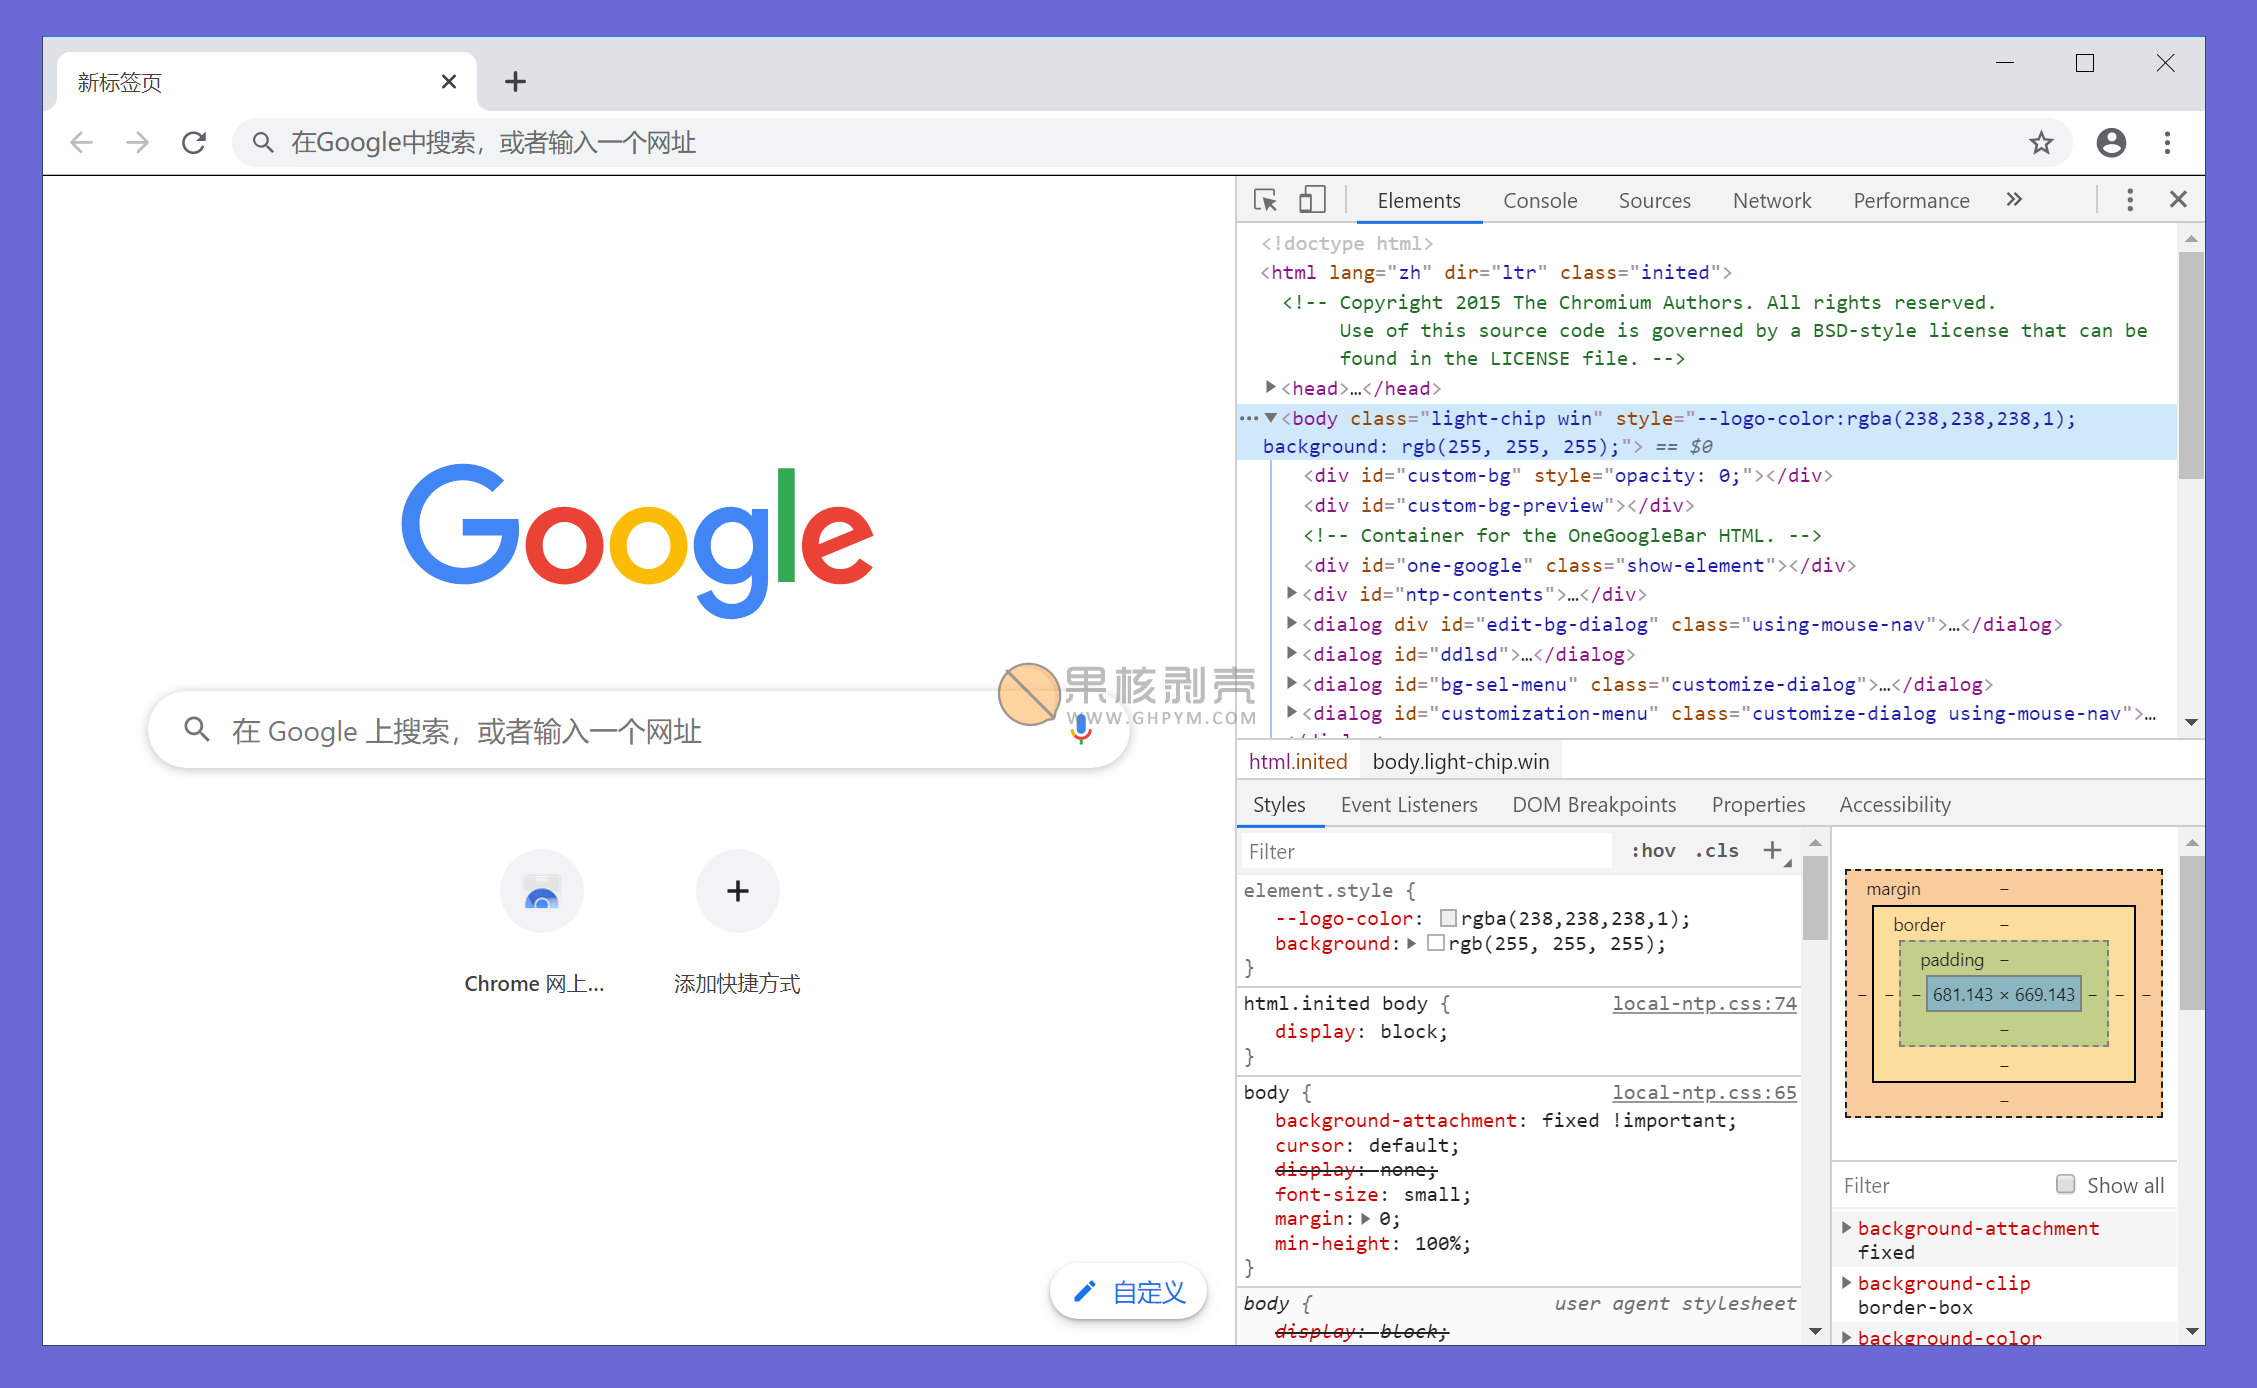Enable the Show all checkbox
2257x1388 pixels.
click(2065, 1184)
